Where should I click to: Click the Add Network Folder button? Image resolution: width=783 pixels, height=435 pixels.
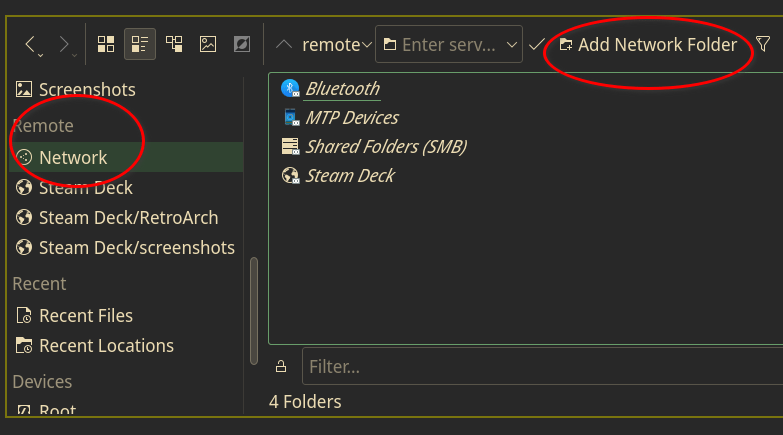pos(648,44)
